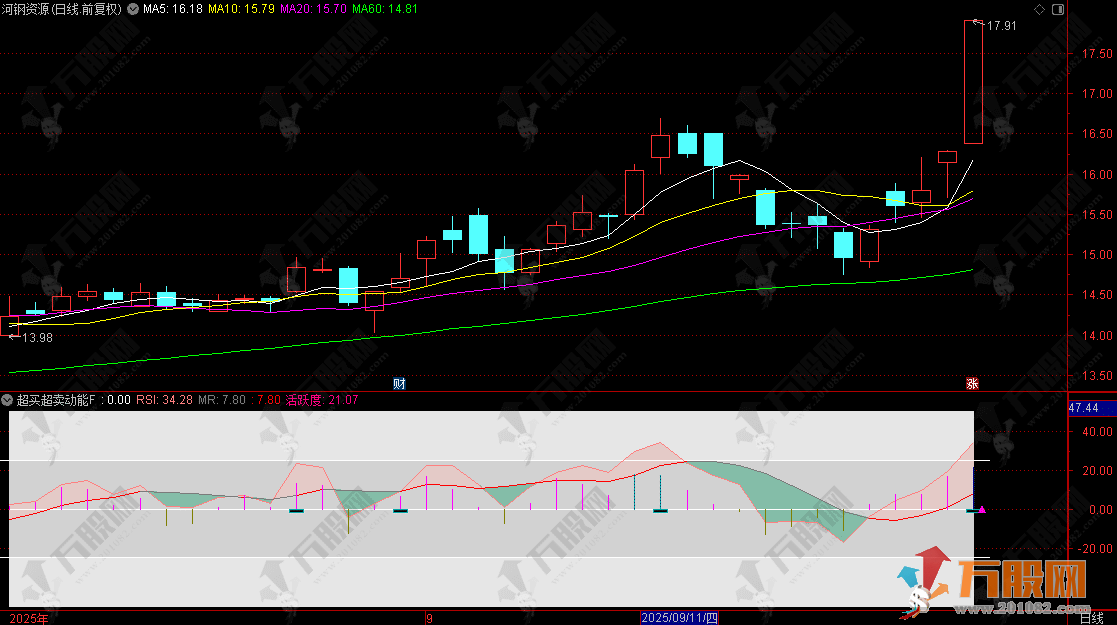This screenshot has height=625, width=1117.
Task: Click the 47.44 indicator value box
Action: tap(1083, 408)
